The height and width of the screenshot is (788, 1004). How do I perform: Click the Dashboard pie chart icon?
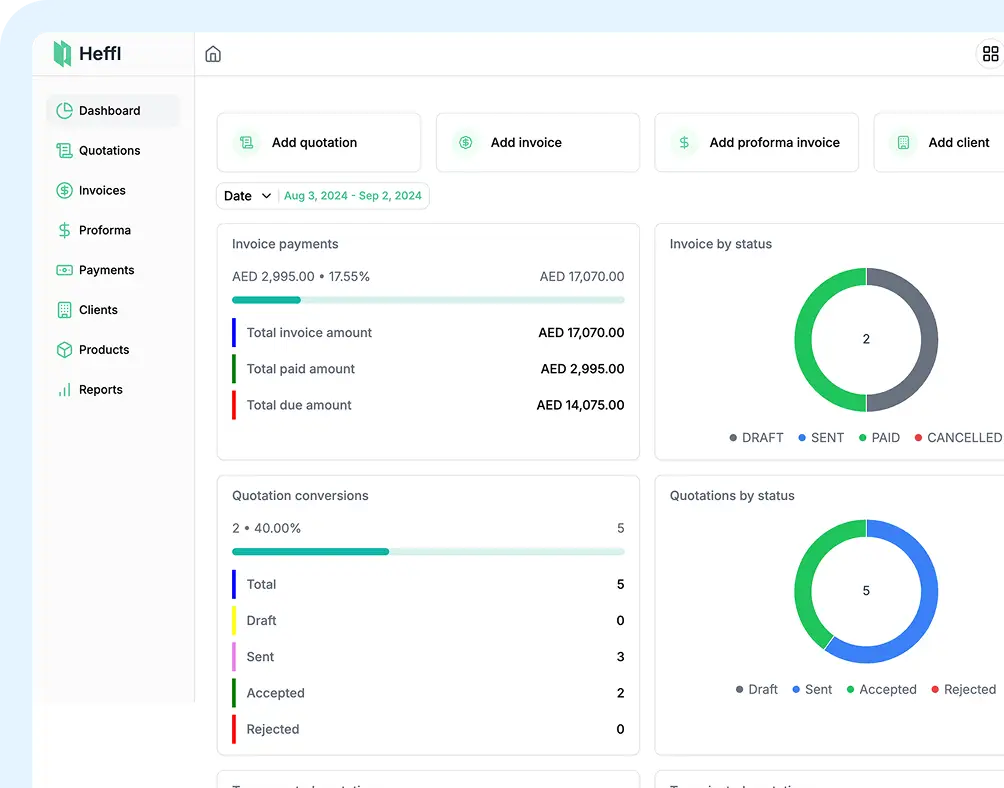pos(64,111)
